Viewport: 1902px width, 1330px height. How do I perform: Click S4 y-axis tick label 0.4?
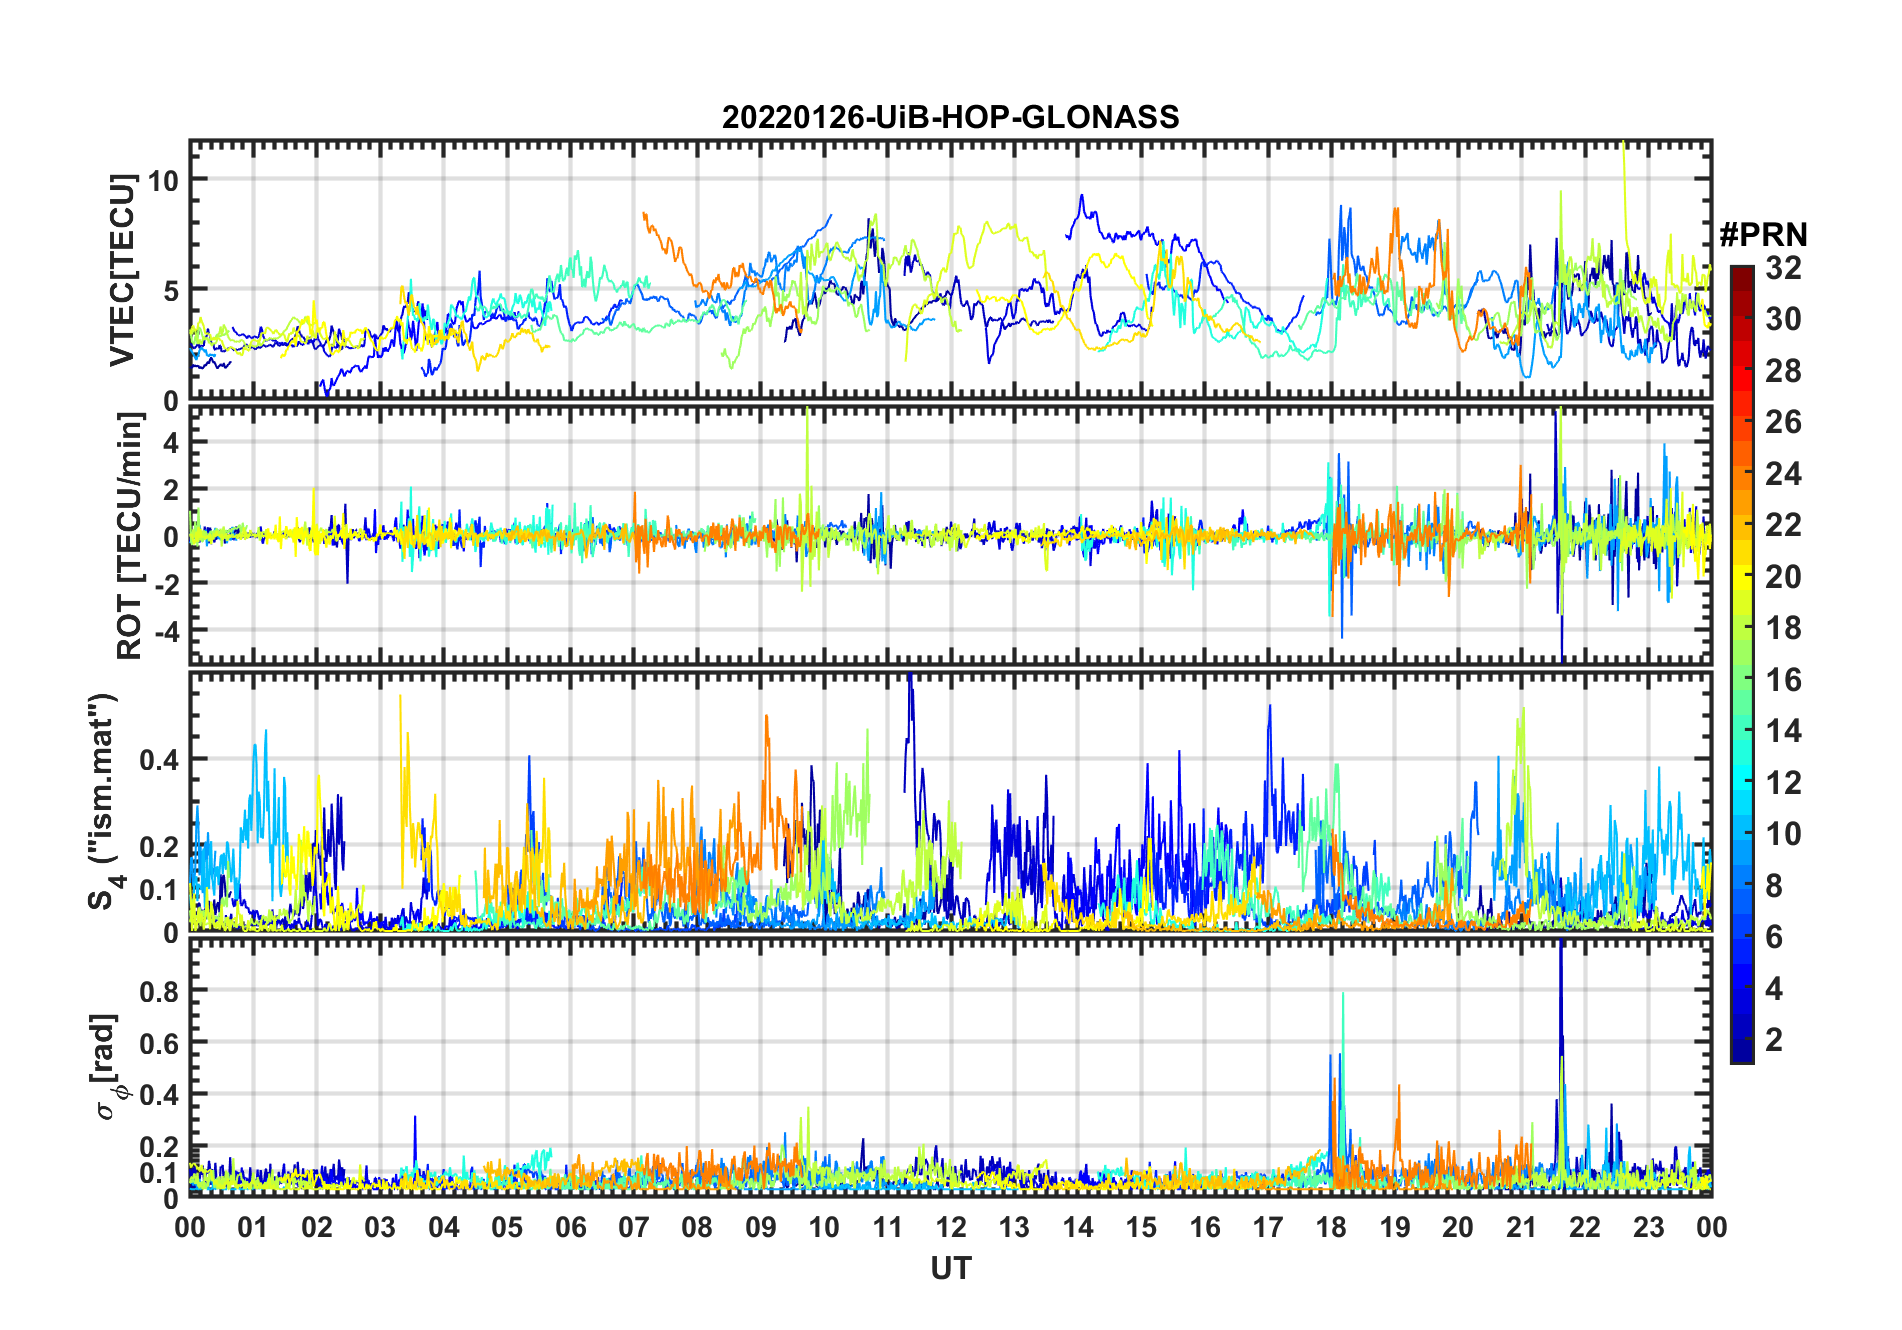158,759
